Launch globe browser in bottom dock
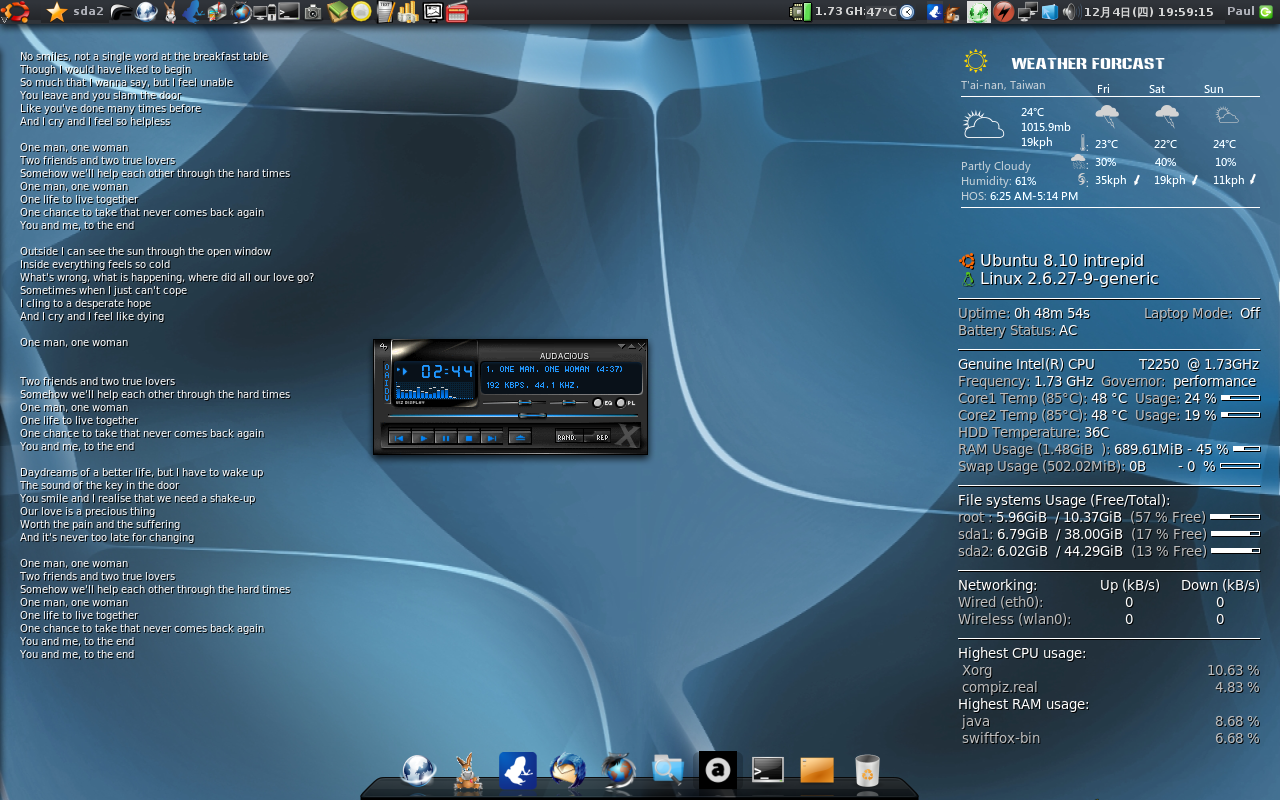The image size is (1280, 800). pyautogui.click(x=418, y=770)
